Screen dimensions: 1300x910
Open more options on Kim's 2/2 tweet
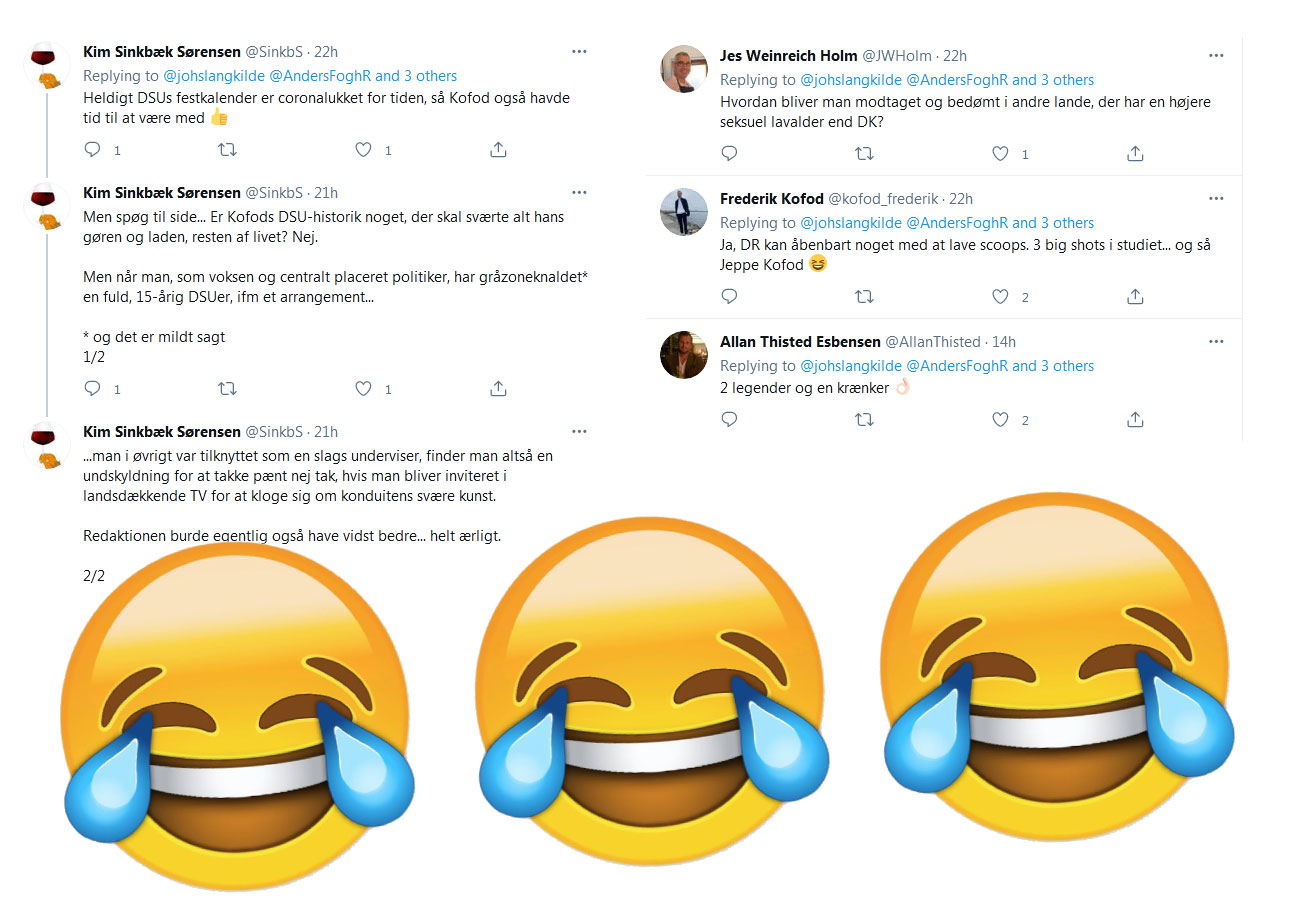coord(579,431)
